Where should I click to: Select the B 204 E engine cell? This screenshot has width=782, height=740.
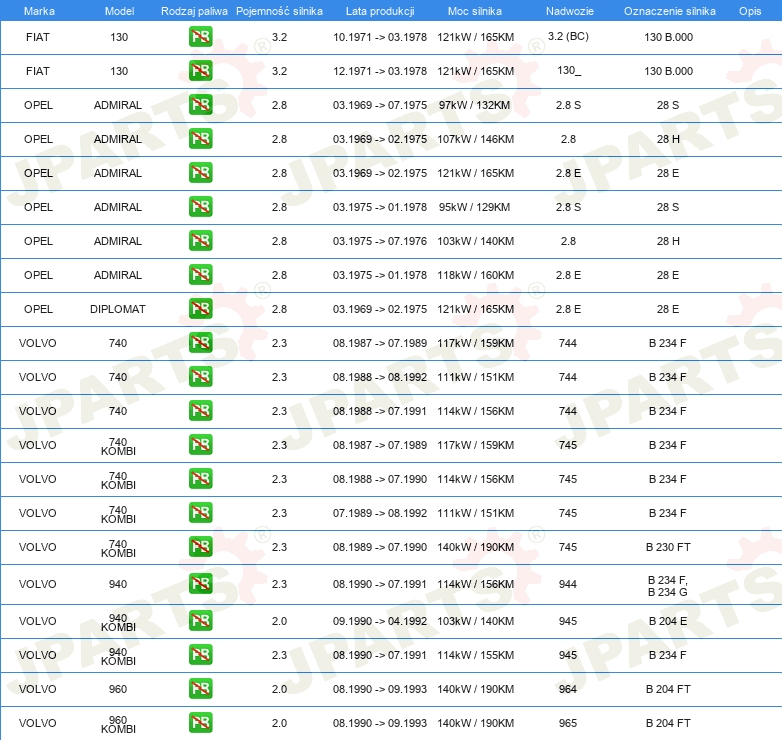point(668,621)
